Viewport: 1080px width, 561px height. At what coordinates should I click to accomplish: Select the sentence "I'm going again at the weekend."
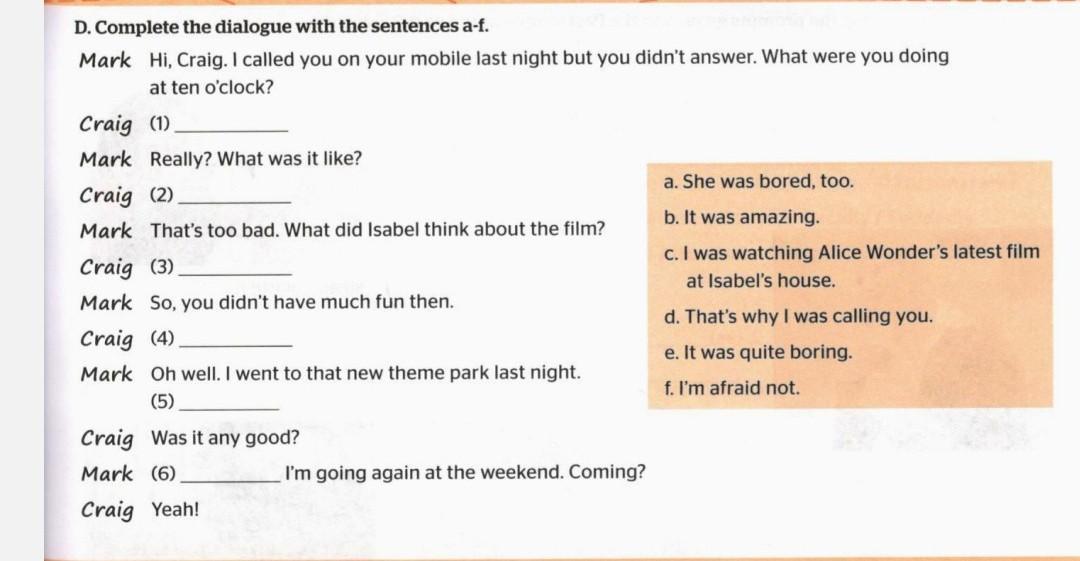[406, 473]
